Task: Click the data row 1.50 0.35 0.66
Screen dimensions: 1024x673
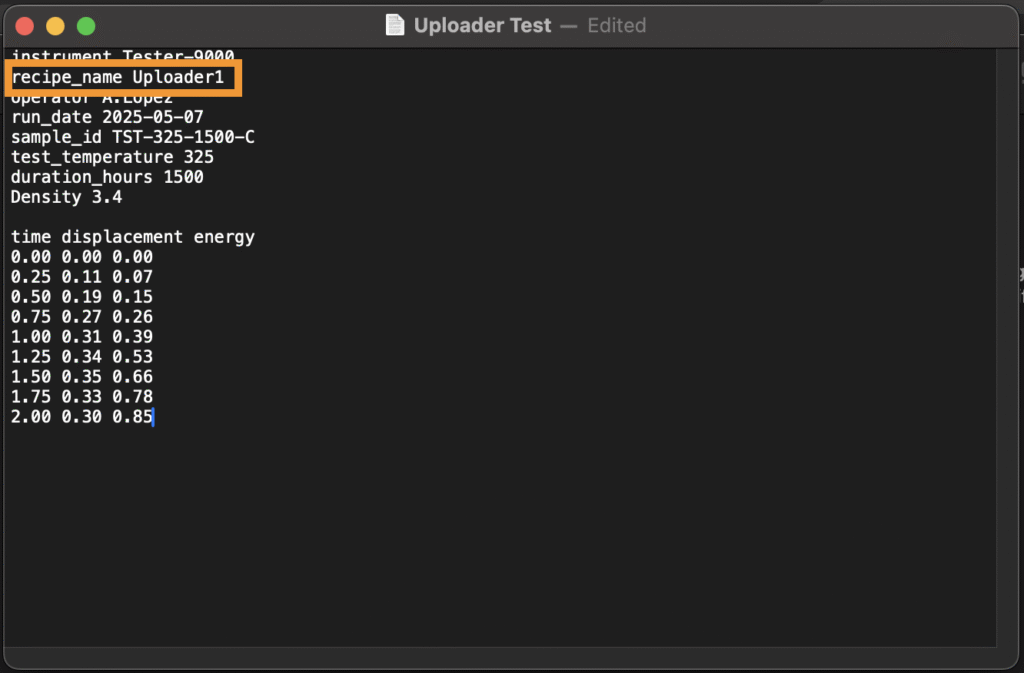Action: (x=81, y=377)
